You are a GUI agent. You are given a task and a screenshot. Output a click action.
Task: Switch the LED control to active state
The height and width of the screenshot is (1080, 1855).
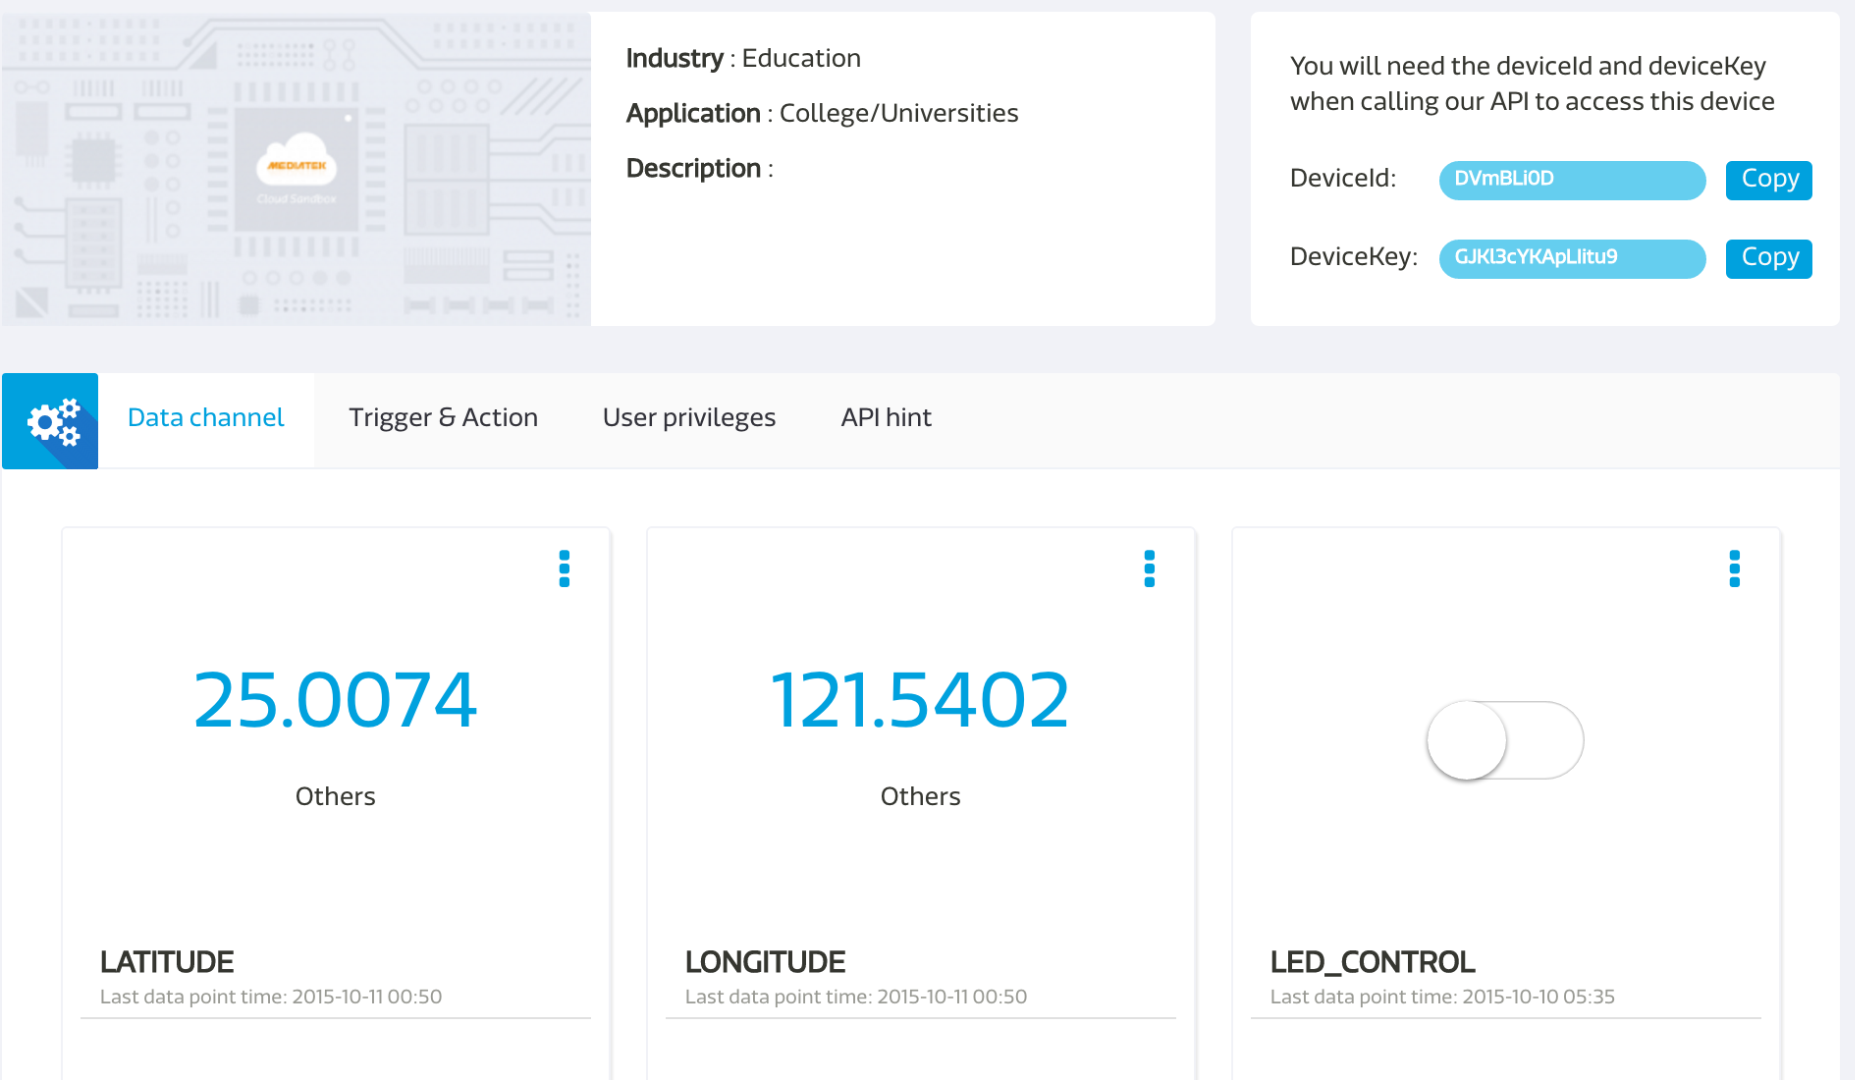pyautogui.click(x=1504, y=739)
